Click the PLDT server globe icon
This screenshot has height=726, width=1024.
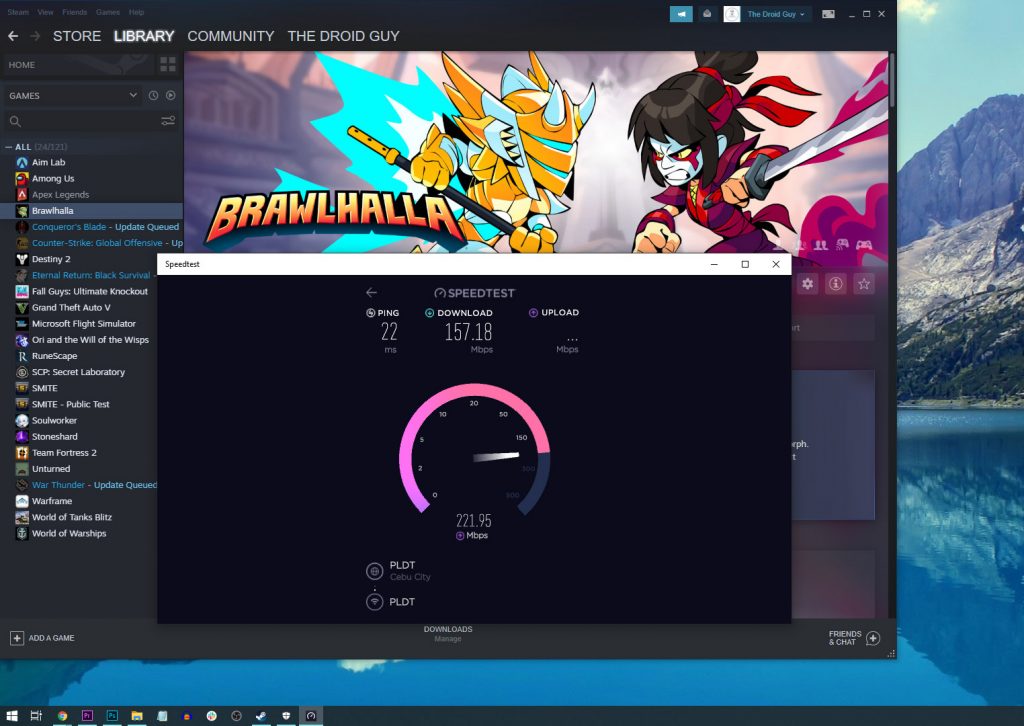374,571
